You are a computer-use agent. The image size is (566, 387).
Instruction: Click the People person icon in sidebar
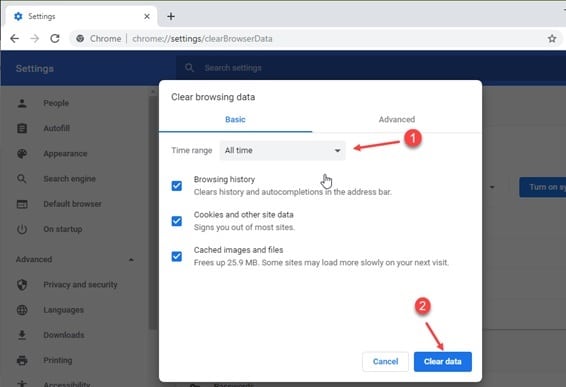pos(22,103)
